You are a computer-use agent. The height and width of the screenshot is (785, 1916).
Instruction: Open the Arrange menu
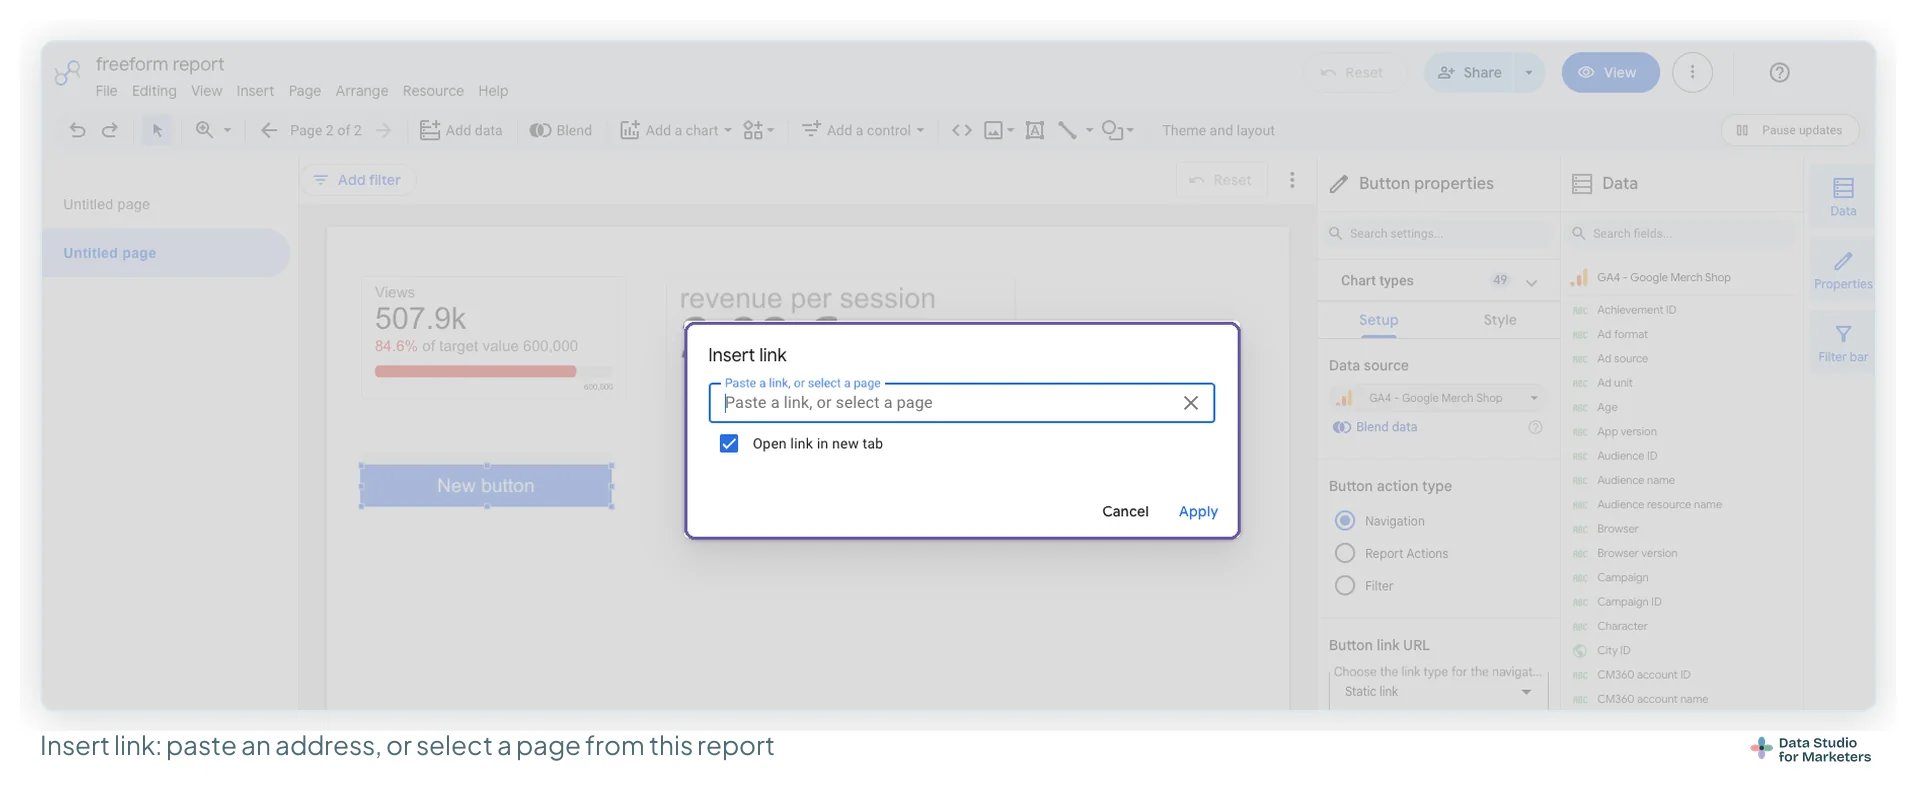pos(362,91)
